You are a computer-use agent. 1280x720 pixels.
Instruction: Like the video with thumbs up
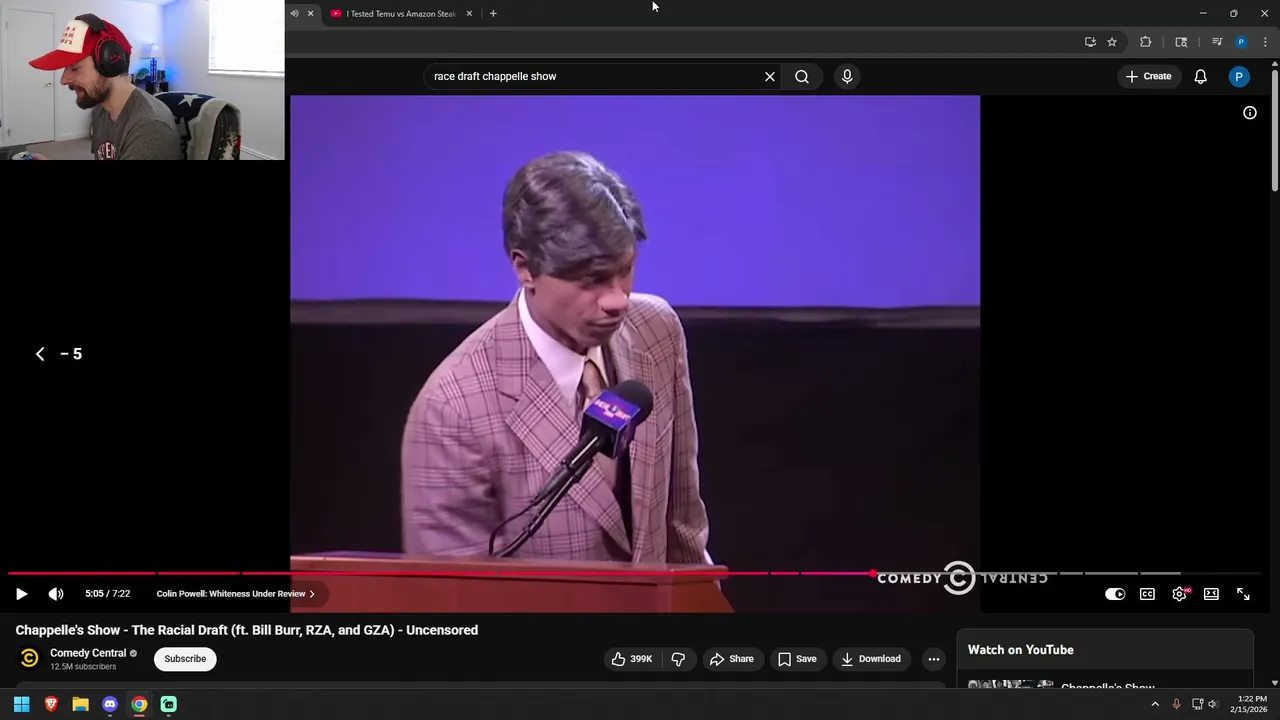631,659
